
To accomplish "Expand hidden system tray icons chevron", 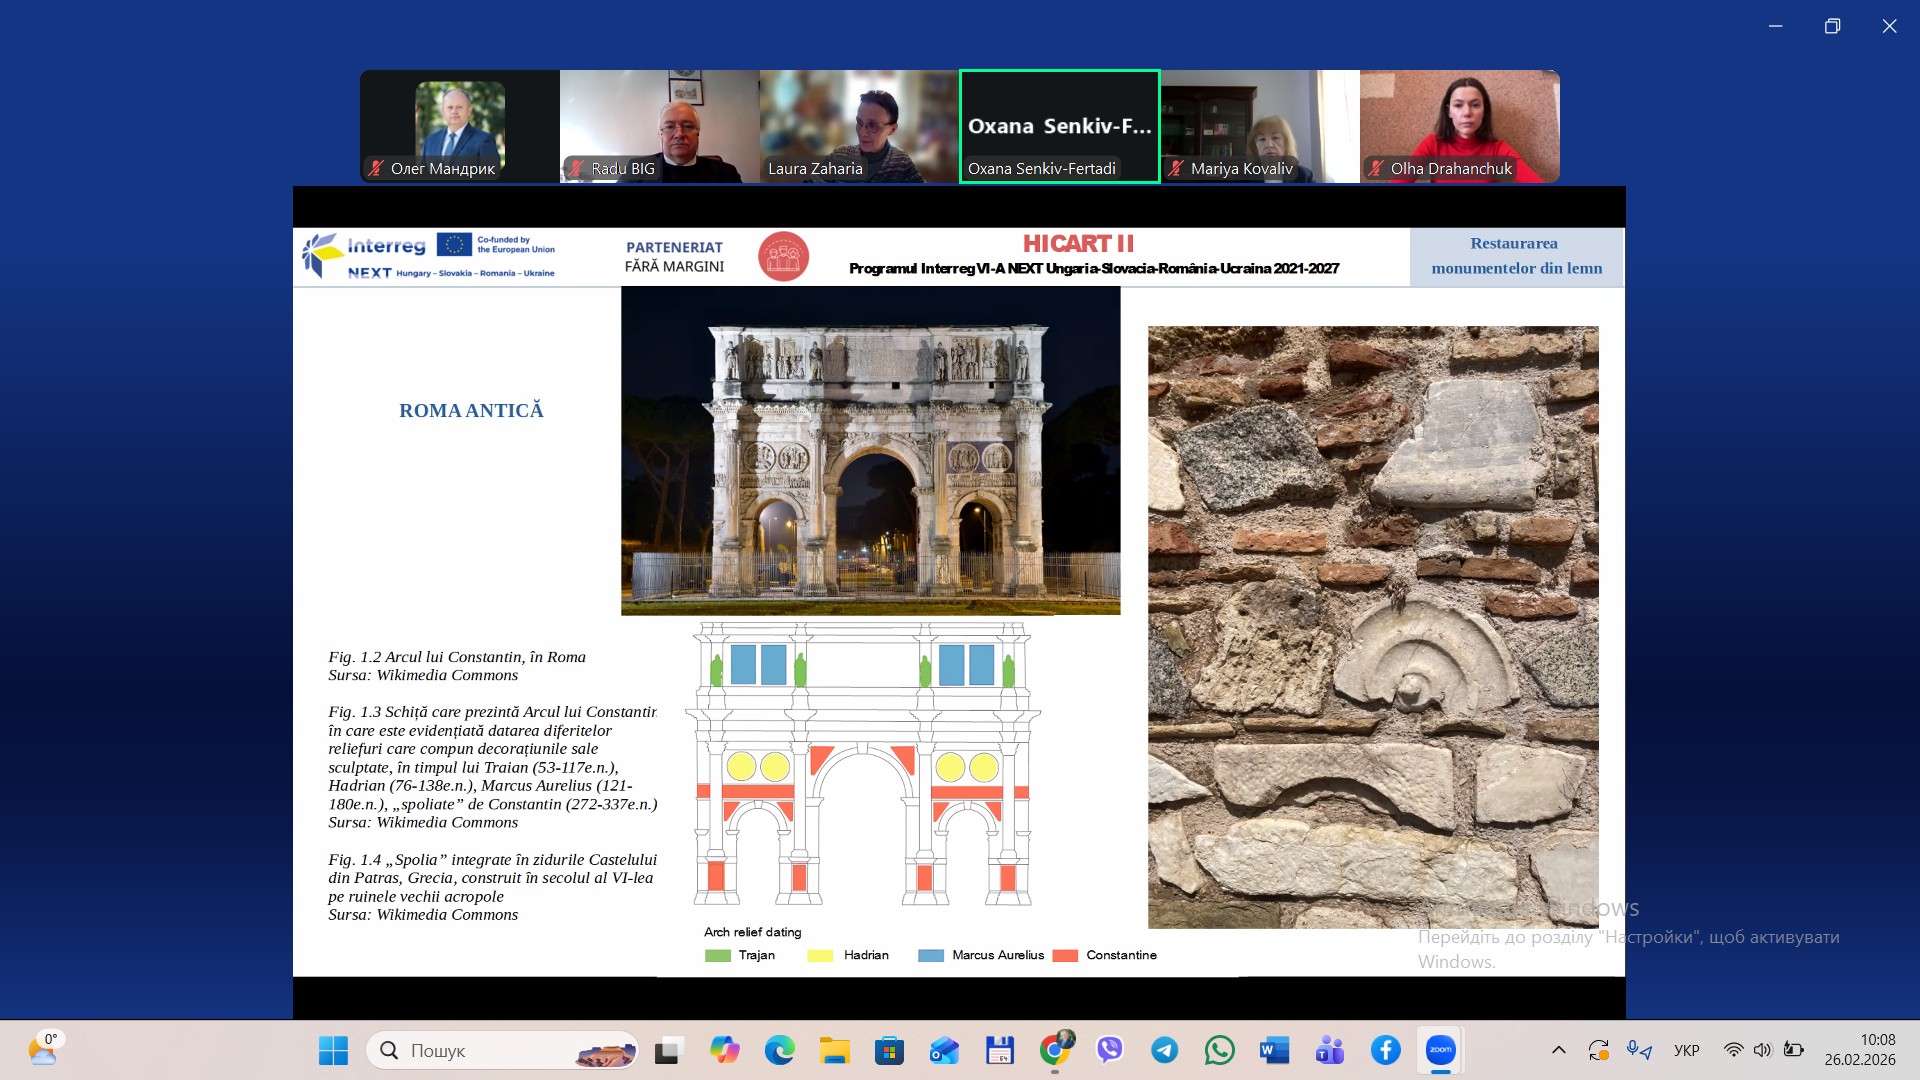I will coord(1558,1050).
